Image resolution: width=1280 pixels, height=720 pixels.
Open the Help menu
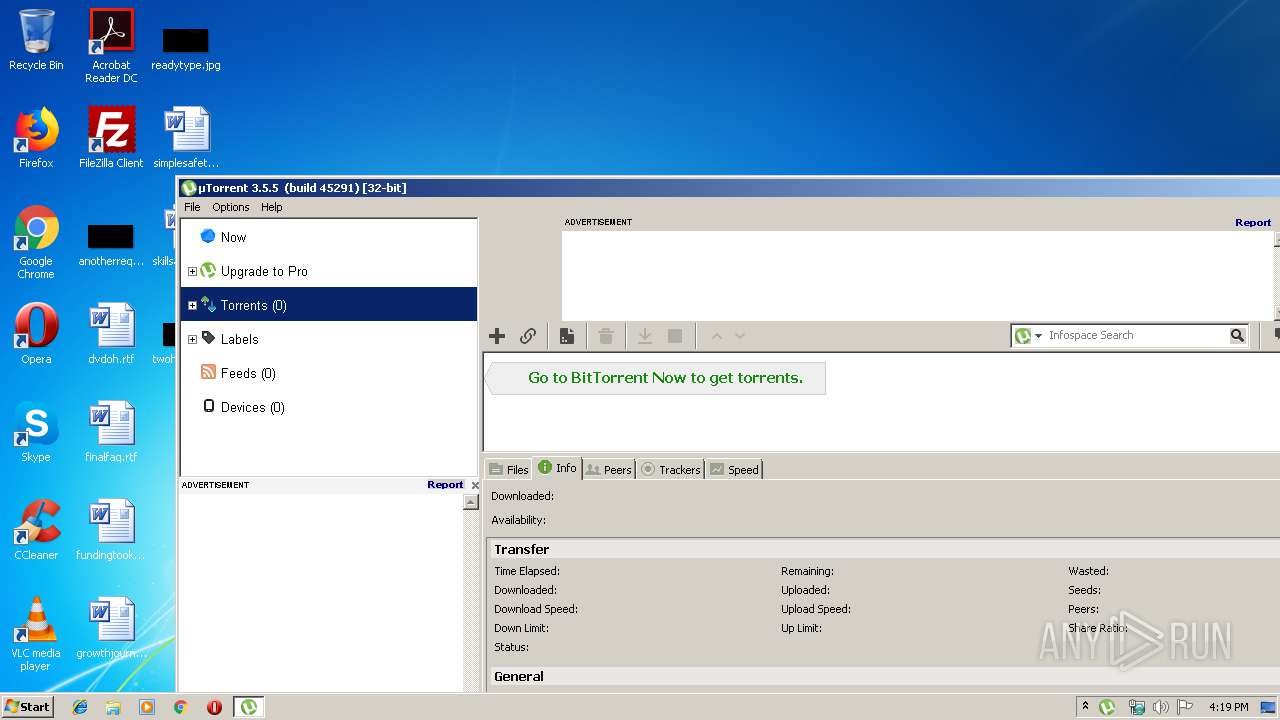[271, 207]
